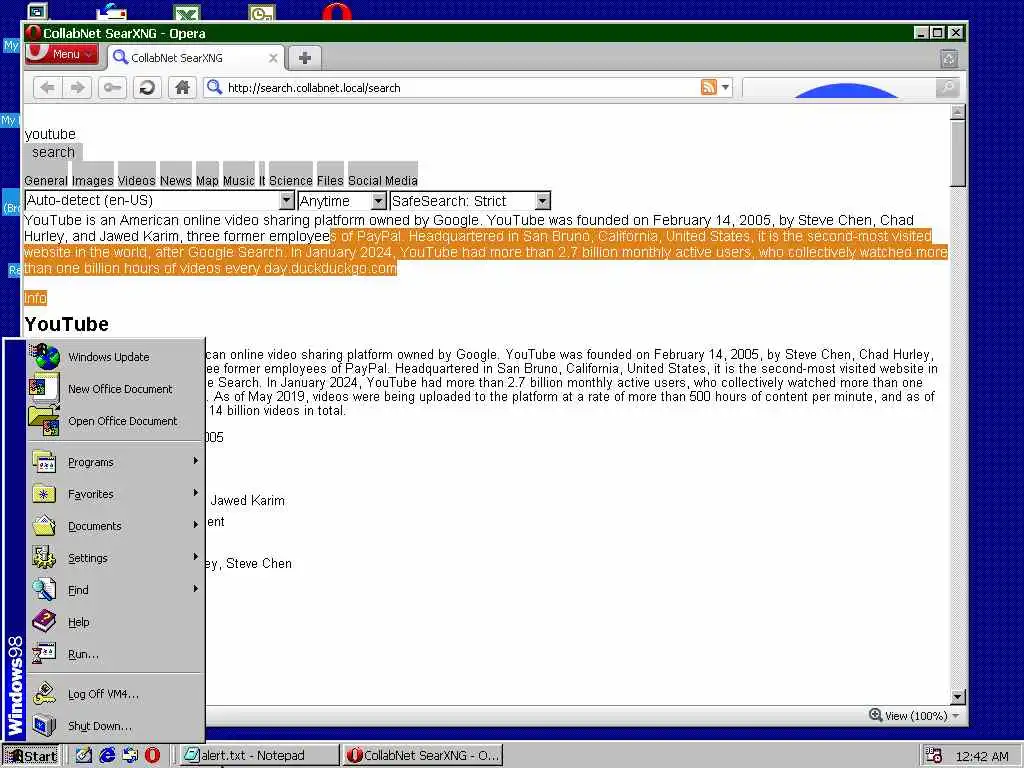This screenshot has height=768, width=1024.
Task: Expand the Documents submenu
Action: [x=116, y=526]
